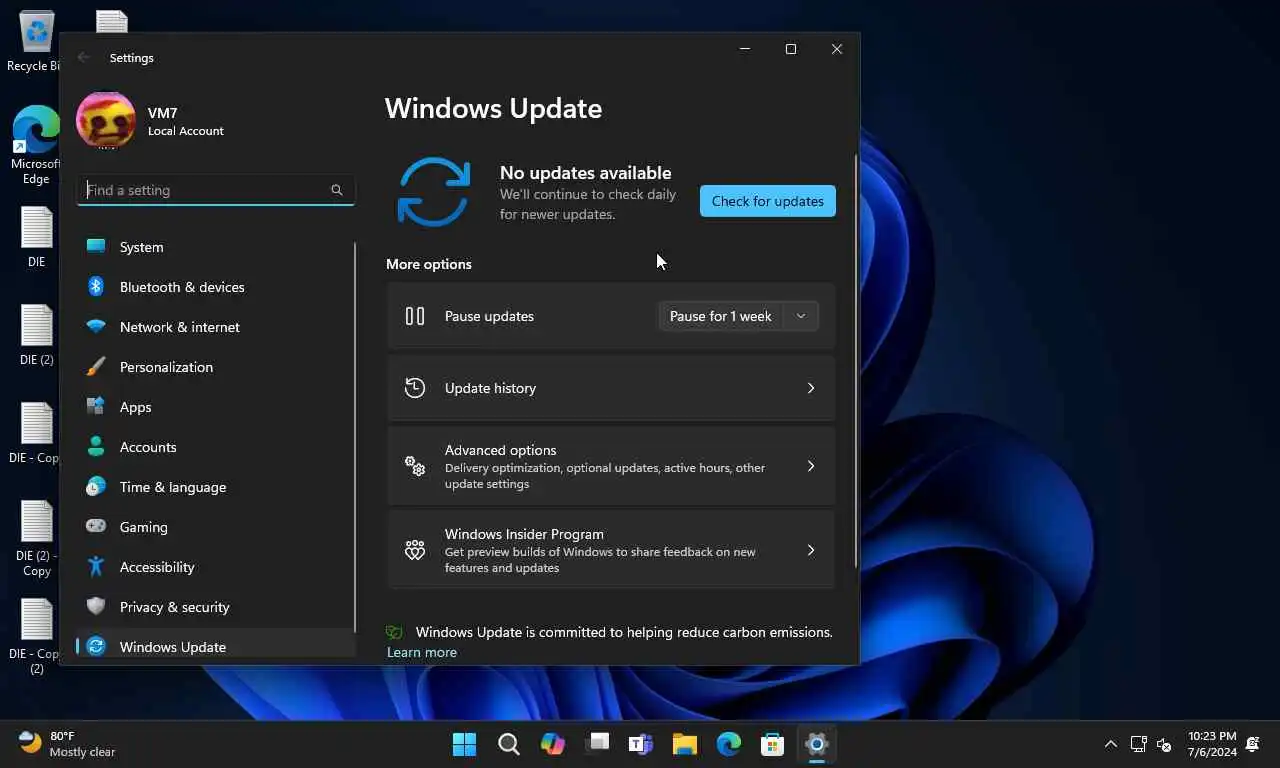The height and width of the screenshot is (768, 1280).
Task: Open System settings via its monitor icon
Action: coord(96,247)
